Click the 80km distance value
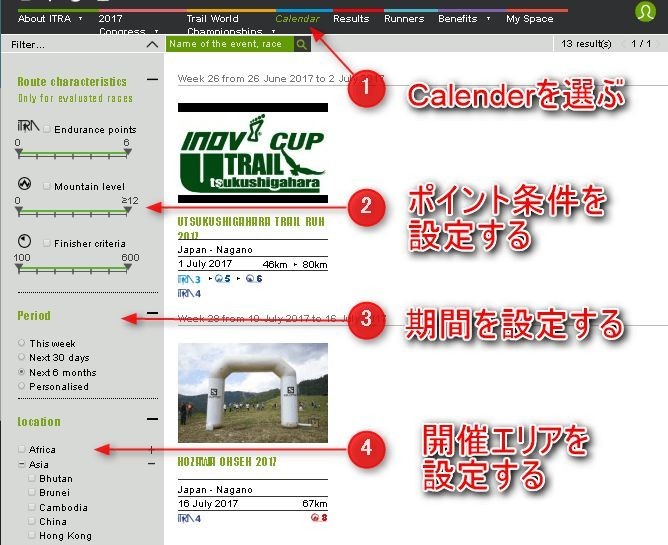 point(314,264)
